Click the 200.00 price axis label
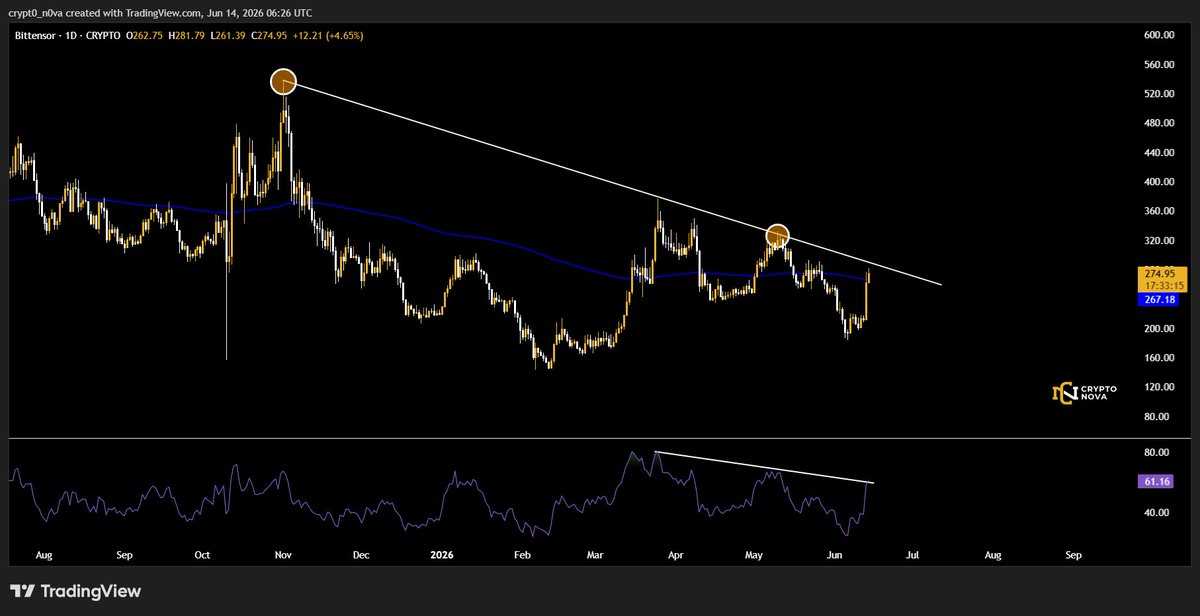This screenshot has height=616, width=1200. coord(1158,329)
